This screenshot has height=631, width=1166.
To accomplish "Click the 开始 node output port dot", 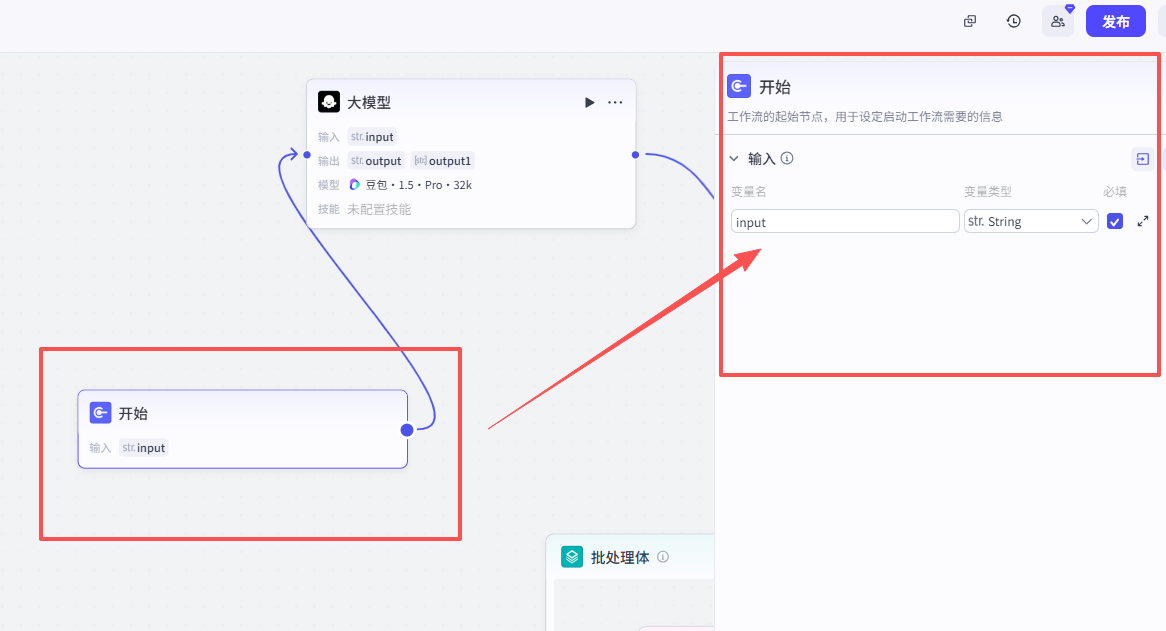I will 407,430.
